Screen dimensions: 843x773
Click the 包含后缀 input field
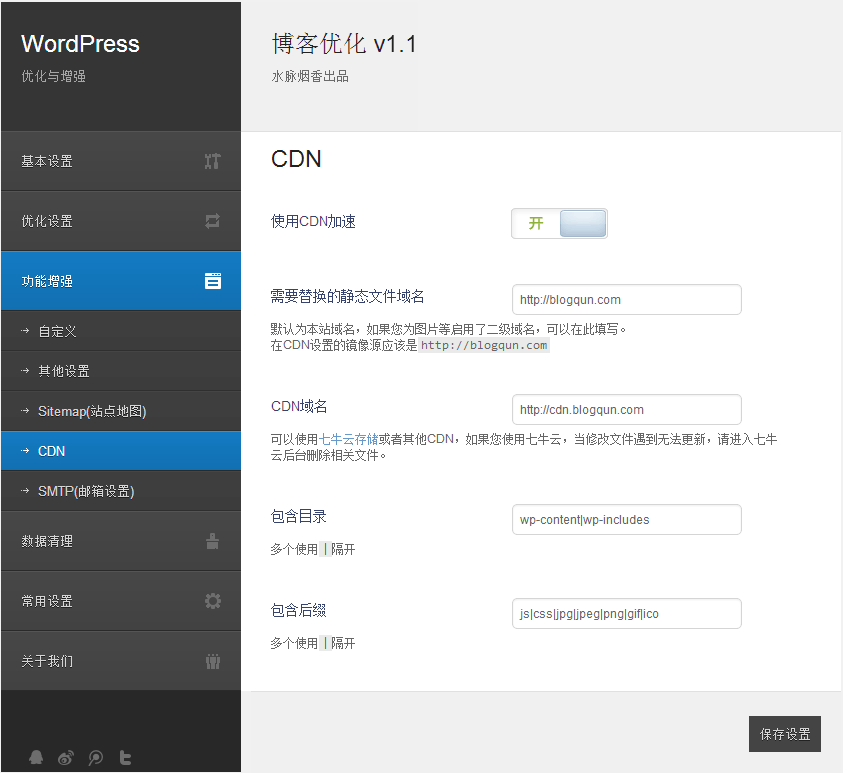pos(627,613)
